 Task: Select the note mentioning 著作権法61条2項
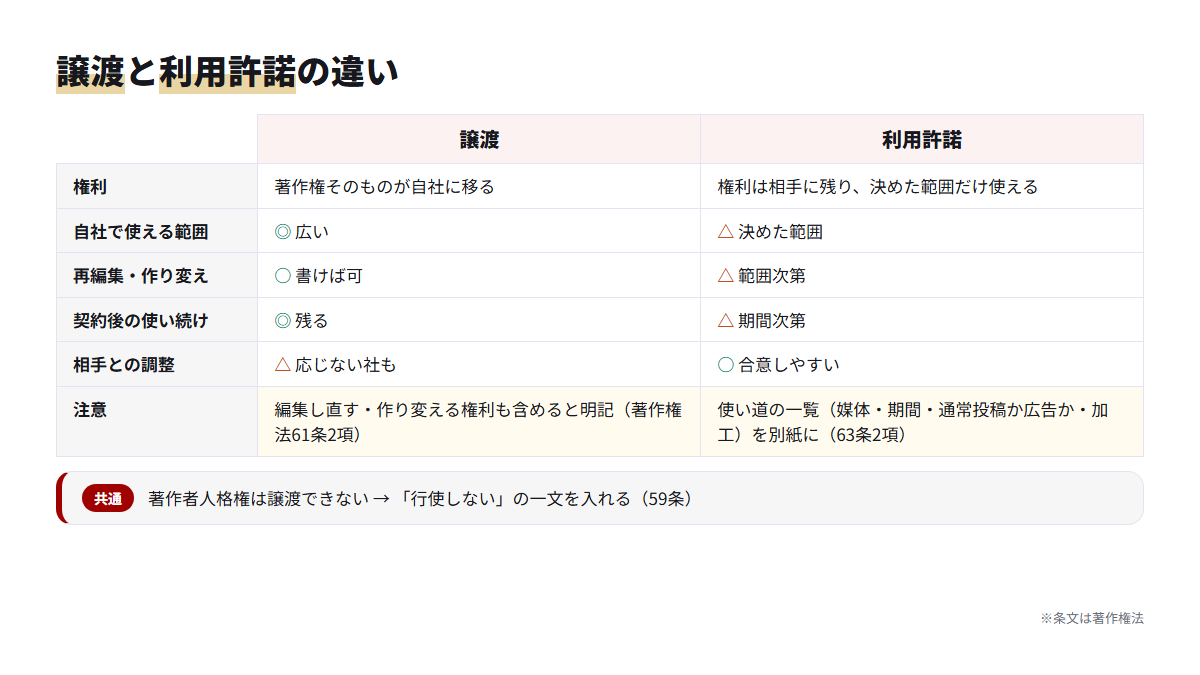(479, 422)
